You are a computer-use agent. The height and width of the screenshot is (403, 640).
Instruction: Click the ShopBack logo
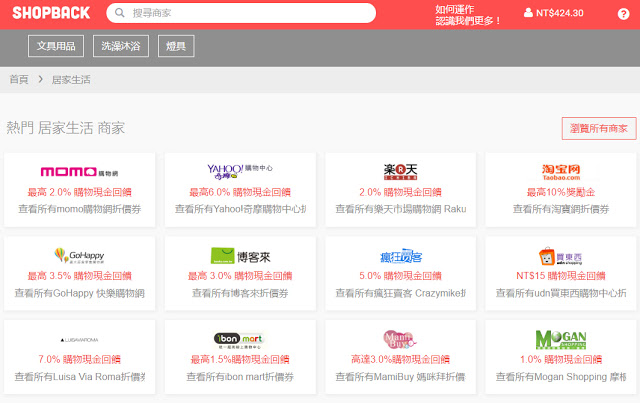50,12
